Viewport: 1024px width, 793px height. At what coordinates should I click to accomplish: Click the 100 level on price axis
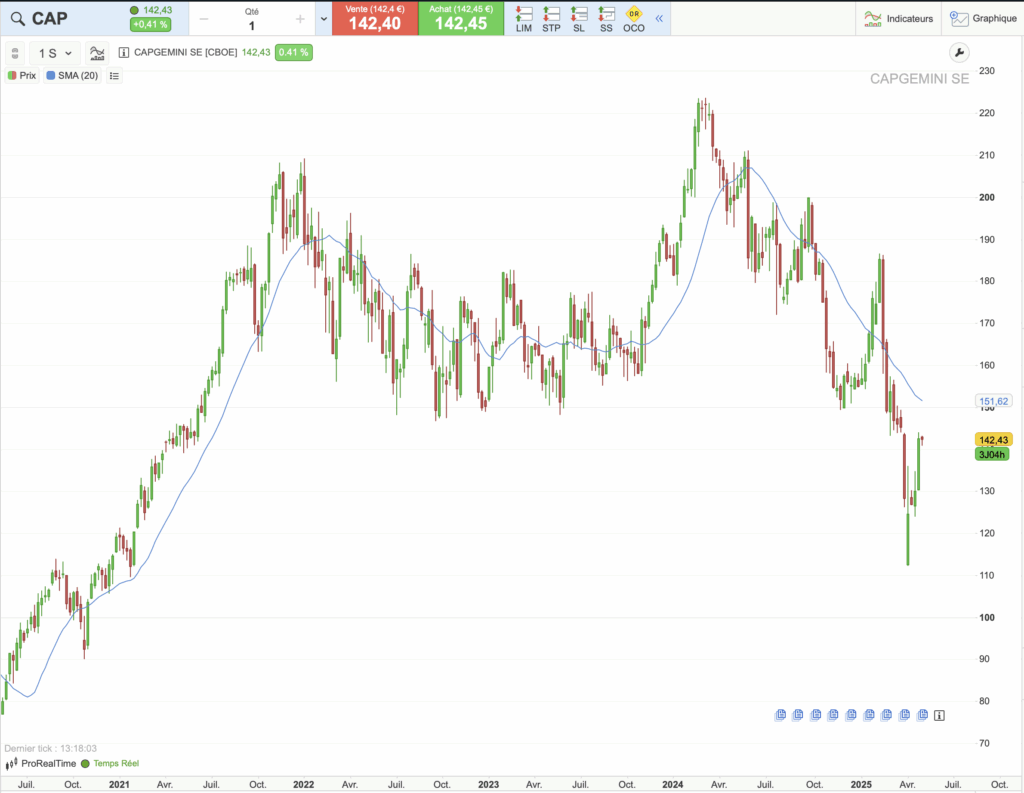tap(987, 617)
